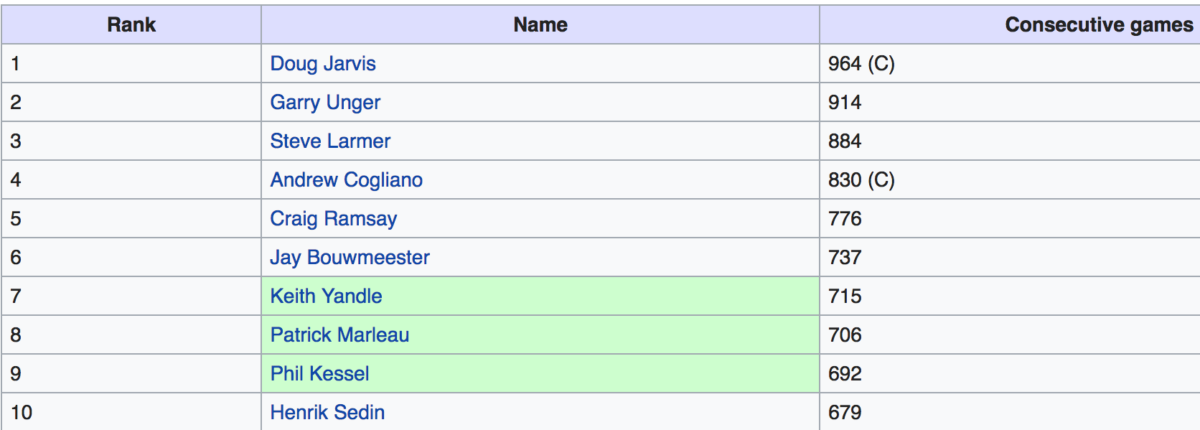Image resolution: width=1200 pixels, height=430 pixels.
Task: Click the 830 (C) games cell
Action: click(x=861, y=180)
